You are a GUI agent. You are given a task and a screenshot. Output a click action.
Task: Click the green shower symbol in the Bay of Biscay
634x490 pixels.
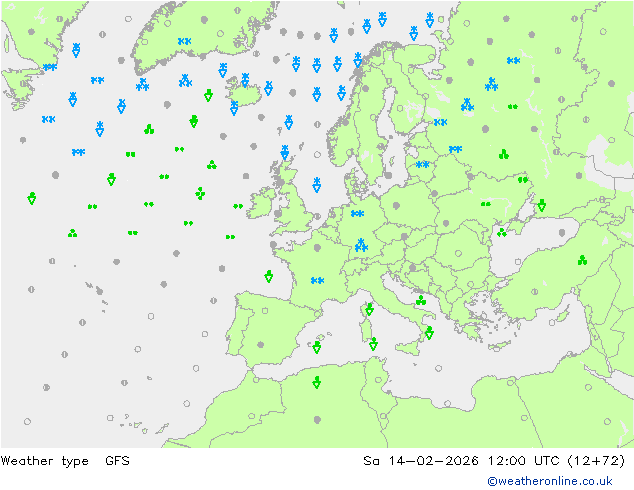point(268,277)
